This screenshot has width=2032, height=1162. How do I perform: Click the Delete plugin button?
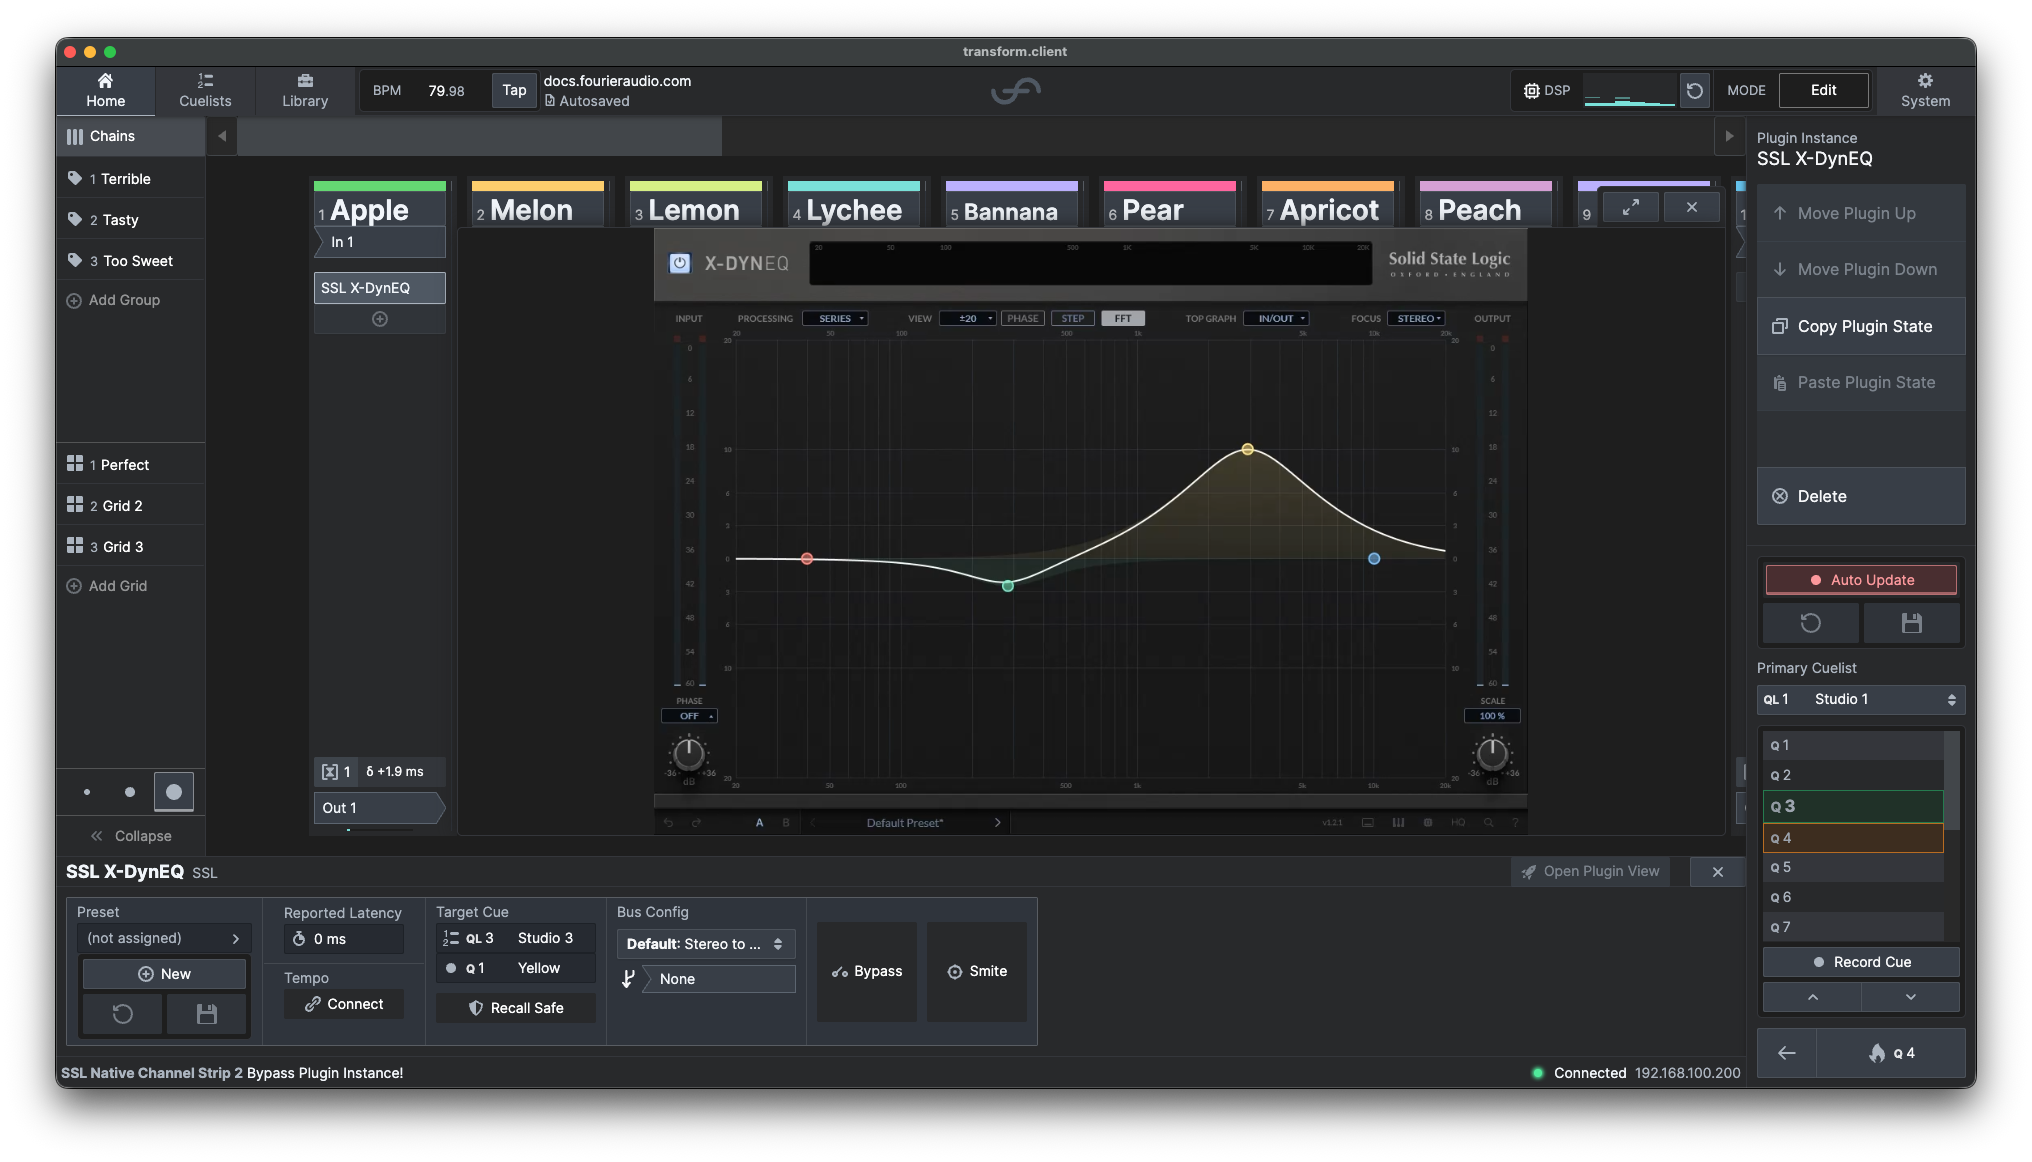click(x=1861, y=496)
